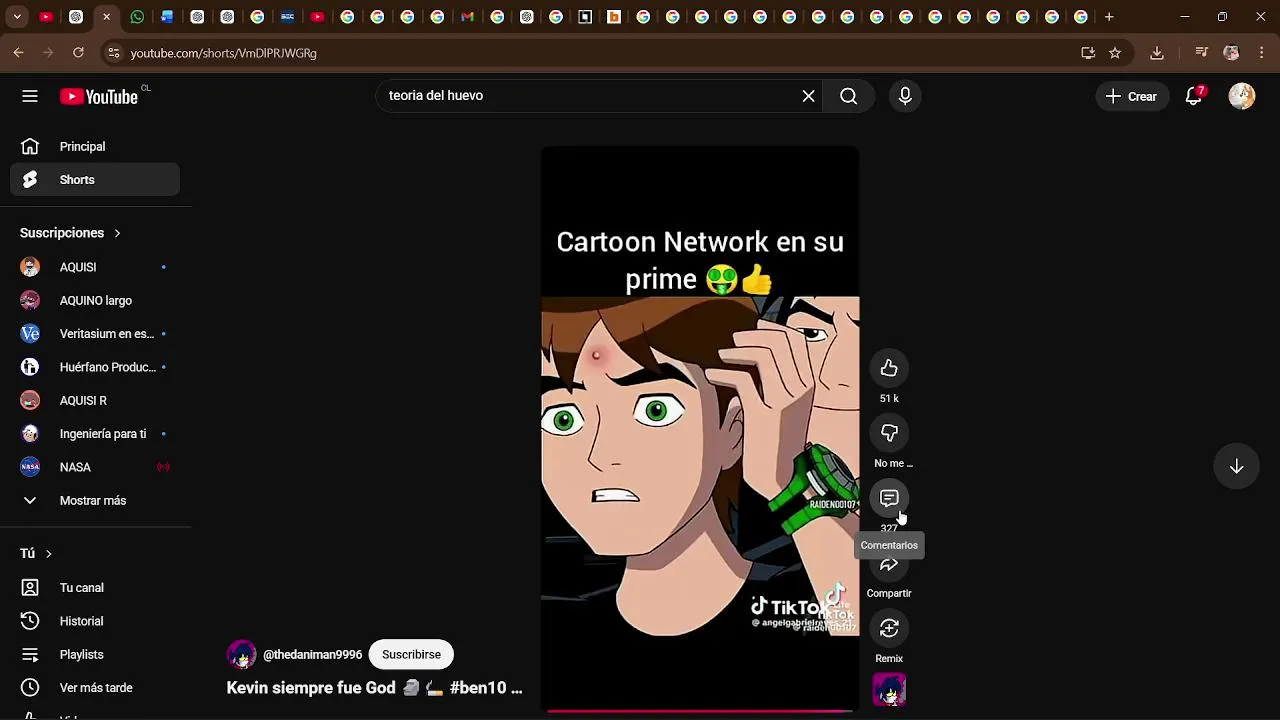Open media controls icon in toolbar
This screenshot has width=1280, height=720.
[1202, 53]
